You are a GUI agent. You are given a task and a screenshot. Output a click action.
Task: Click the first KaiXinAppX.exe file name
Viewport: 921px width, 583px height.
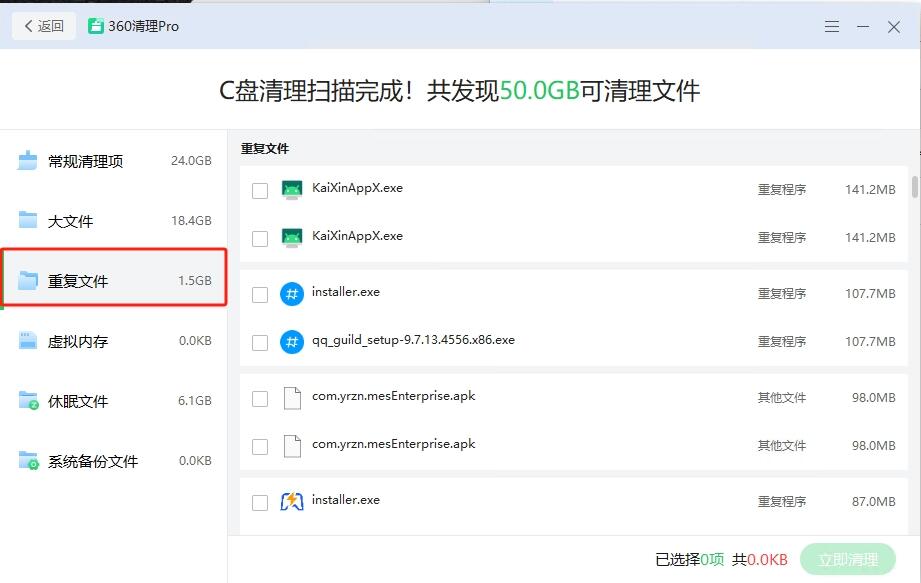click(x=357, y=188)
